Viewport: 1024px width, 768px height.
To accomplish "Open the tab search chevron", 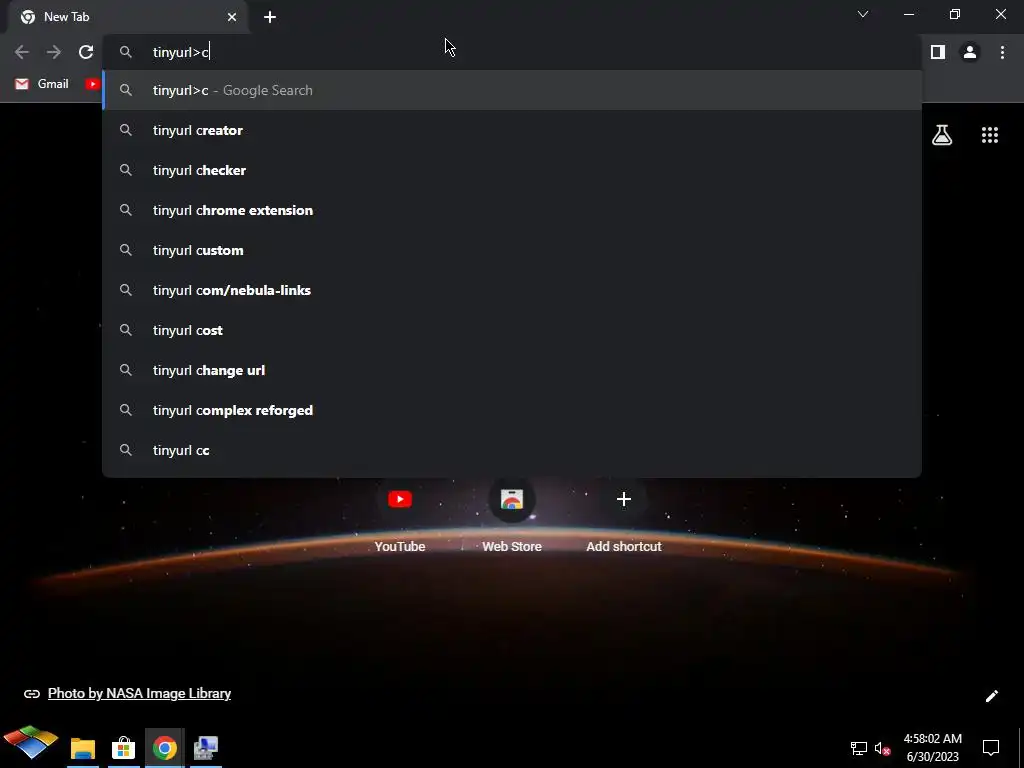I will pos(863,14).
